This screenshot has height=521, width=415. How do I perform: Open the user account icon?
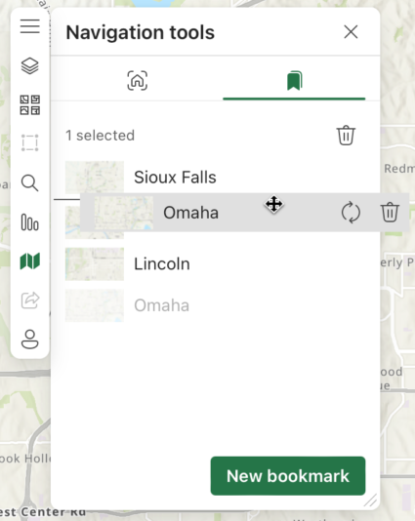tap(30, 339)
